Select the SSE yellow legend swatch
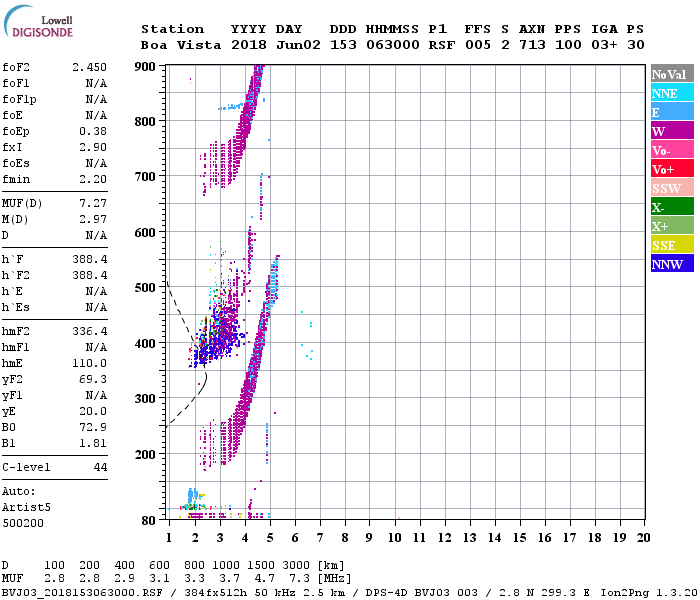This screenshot has height=600, width=700. click(x=672, y=245)
